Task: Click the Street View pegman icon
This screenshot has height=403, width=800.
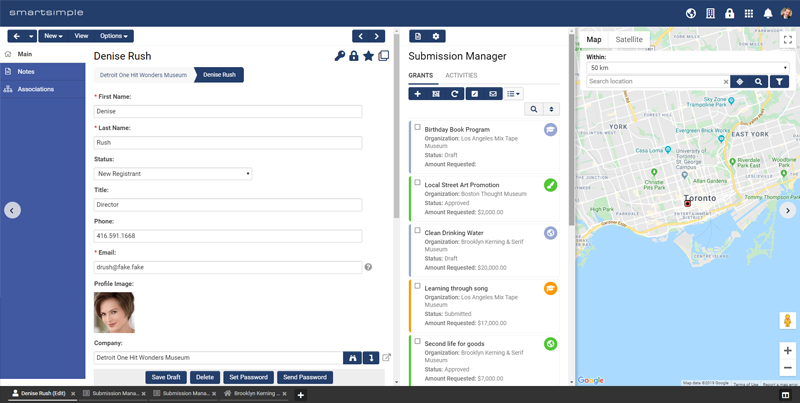Action: pos(787,321)
